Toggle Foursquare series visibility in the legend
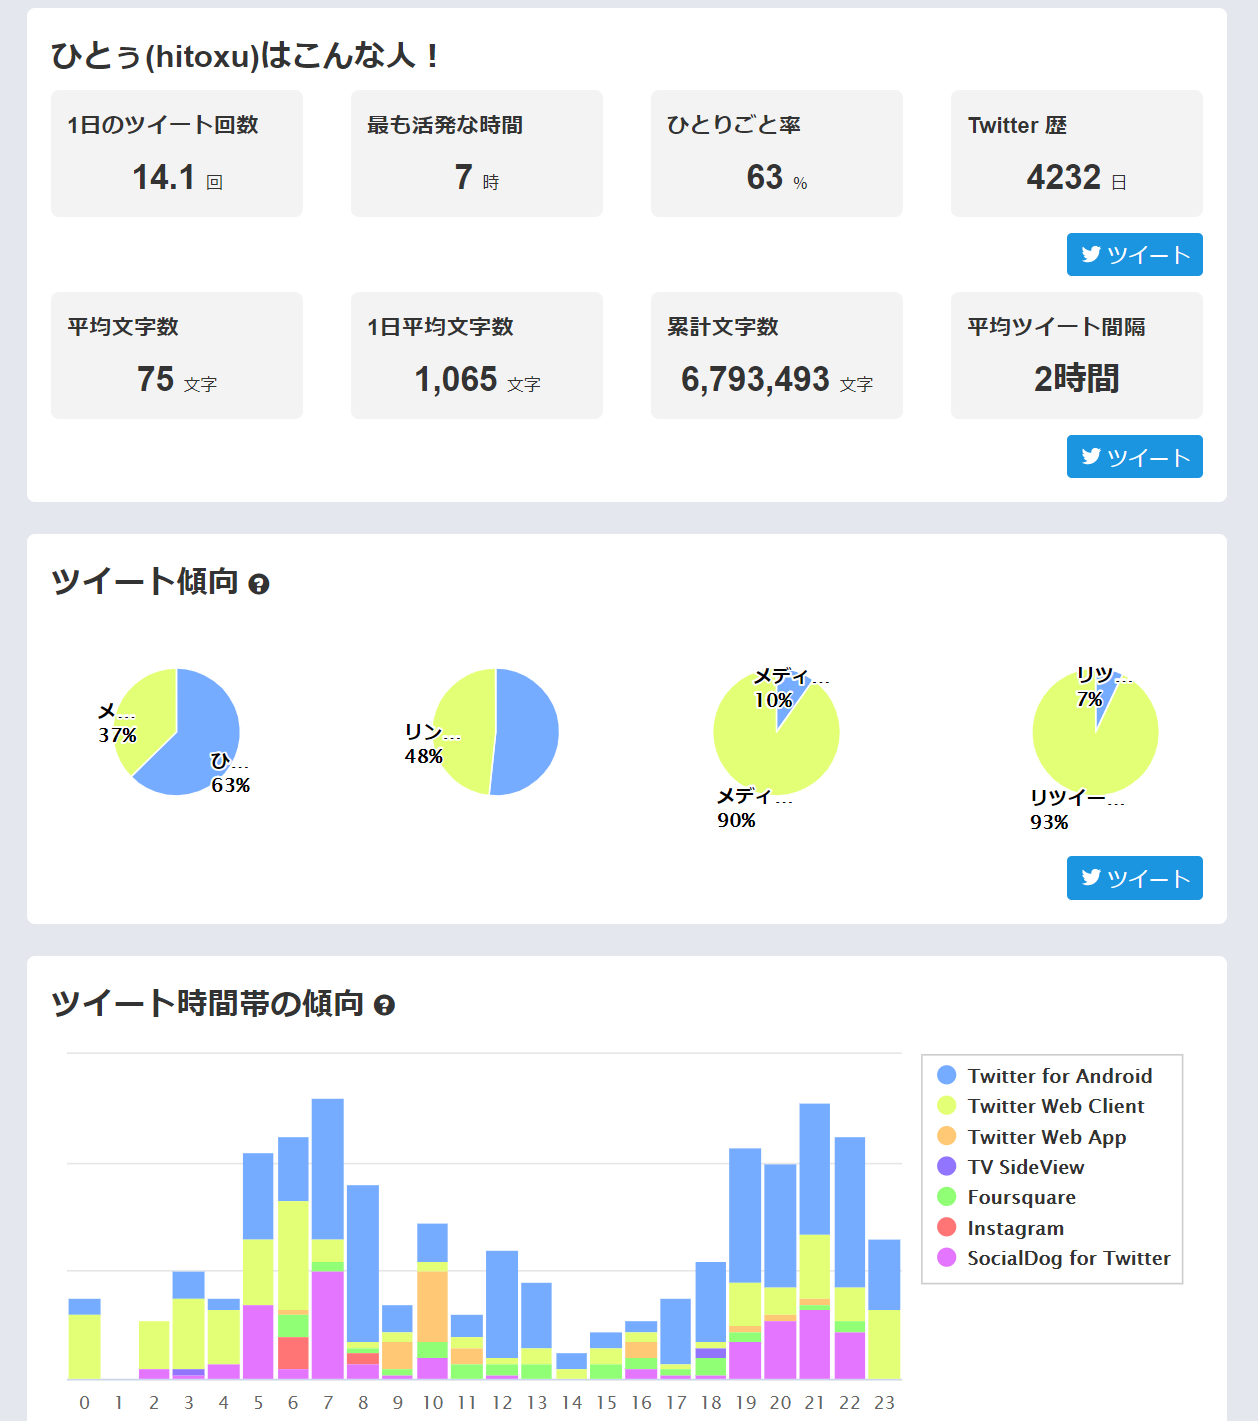 click(x=1020, y=1197)
